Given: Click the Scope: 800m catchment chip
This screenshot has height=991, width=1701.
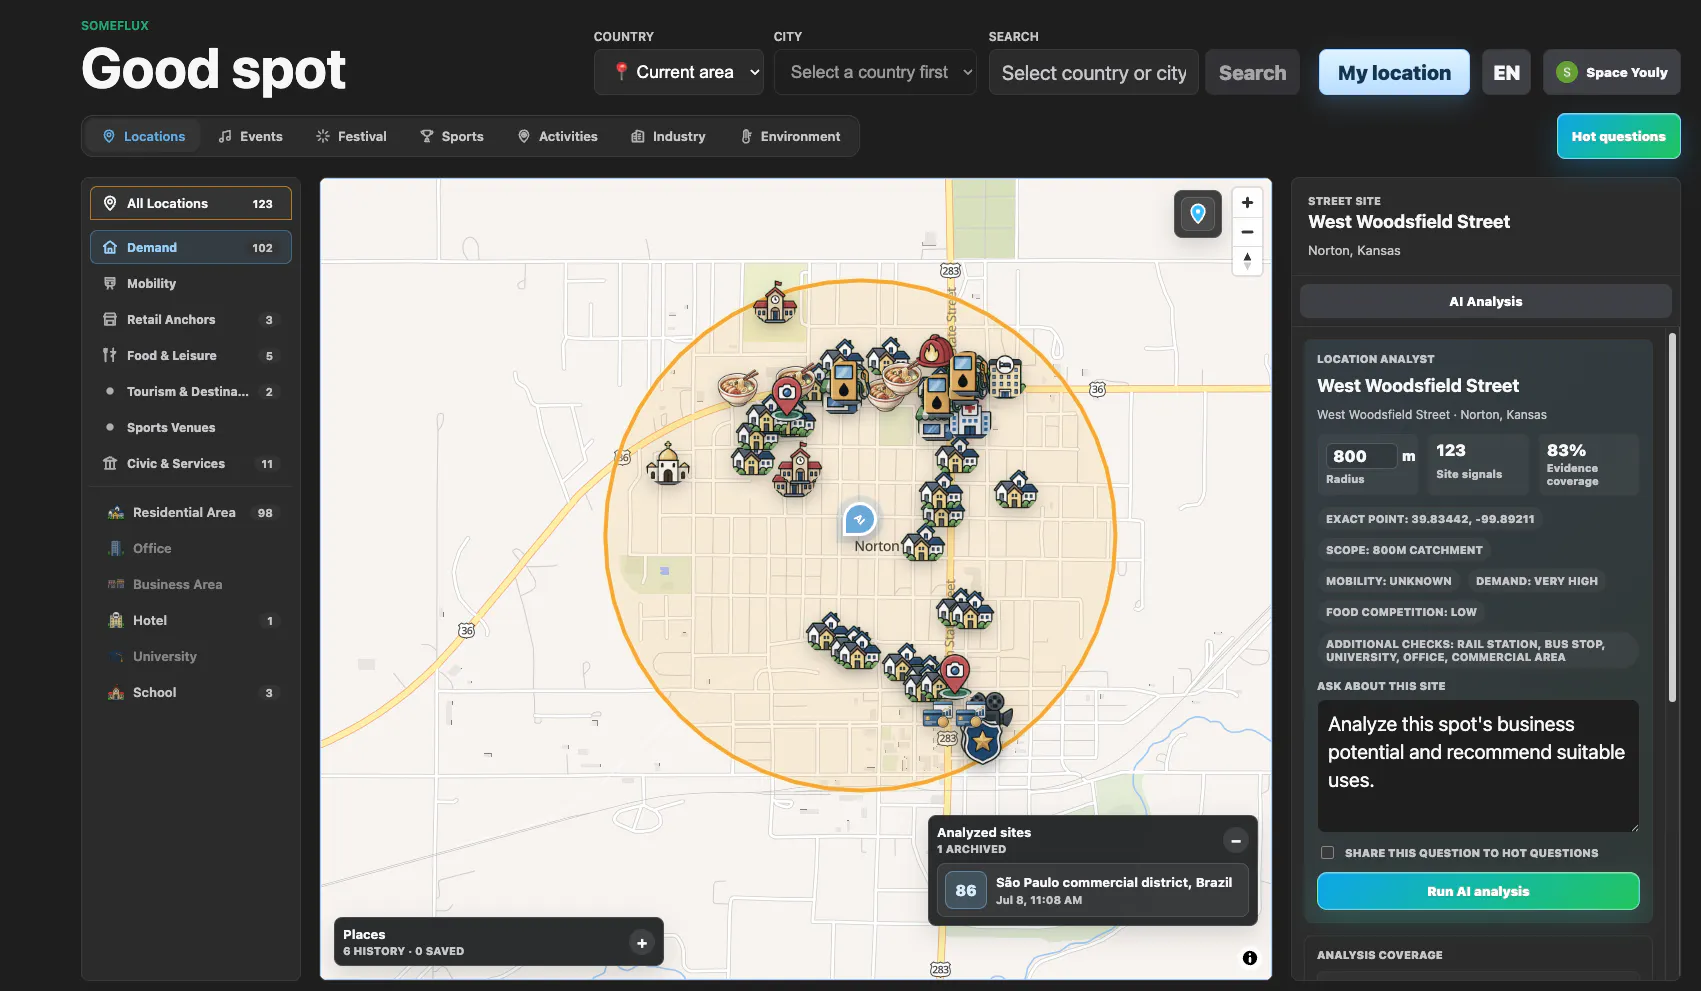Looking at the screenshot, I should click(1404, 550).
